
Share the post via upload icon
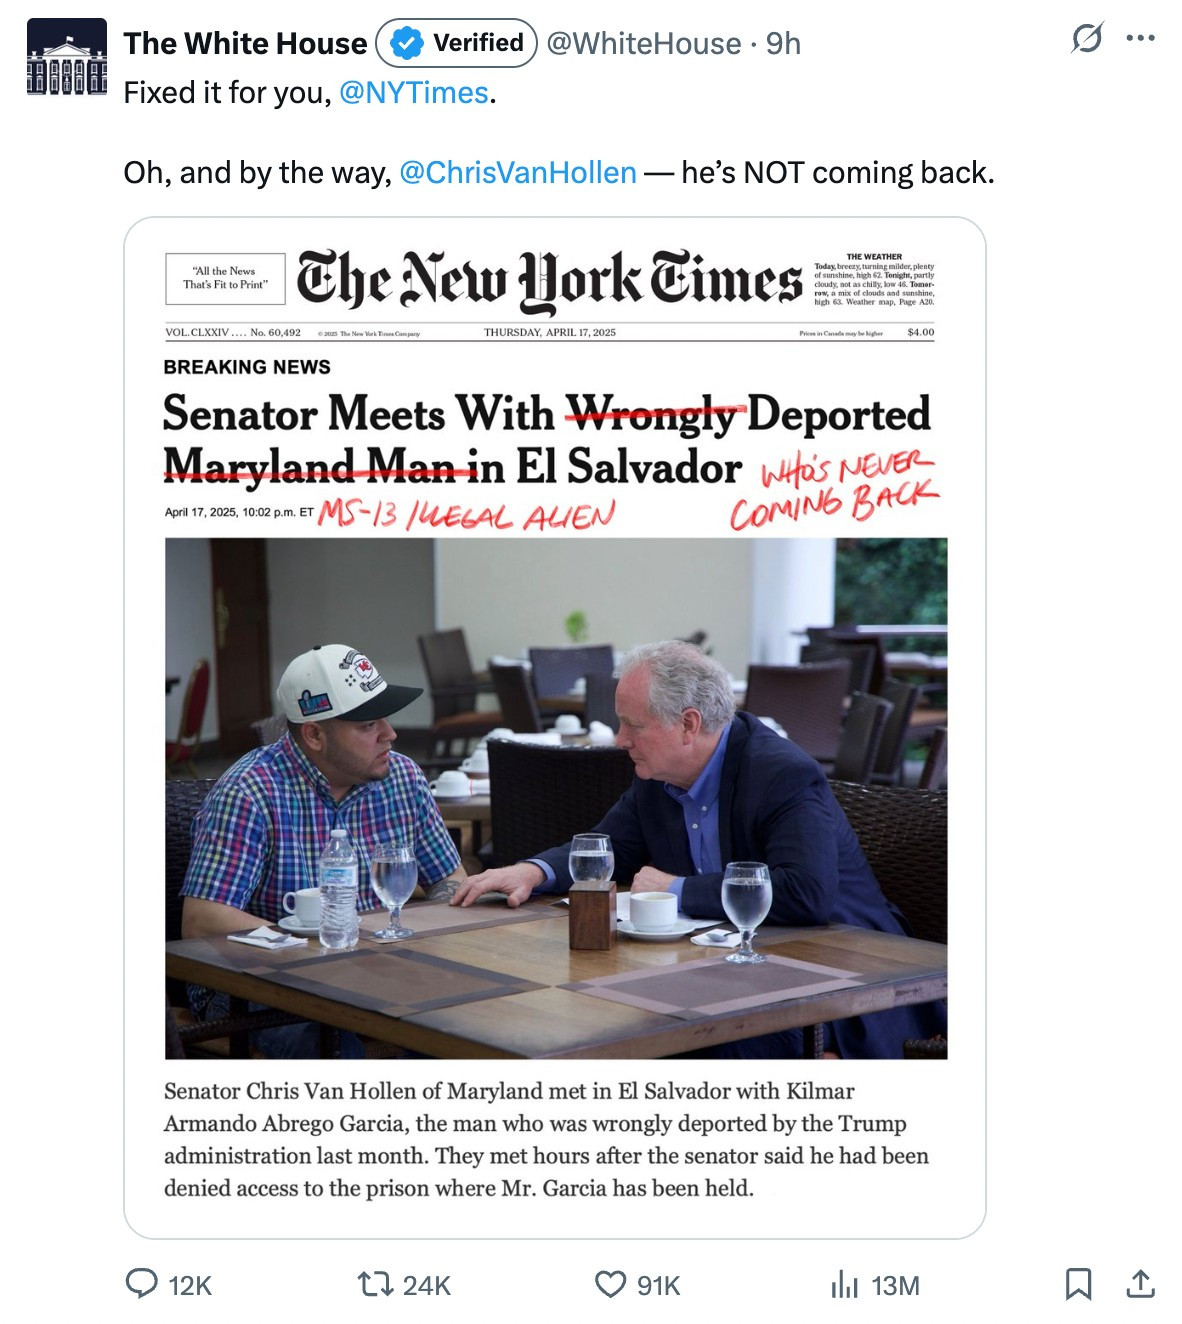[1141, 1284]
